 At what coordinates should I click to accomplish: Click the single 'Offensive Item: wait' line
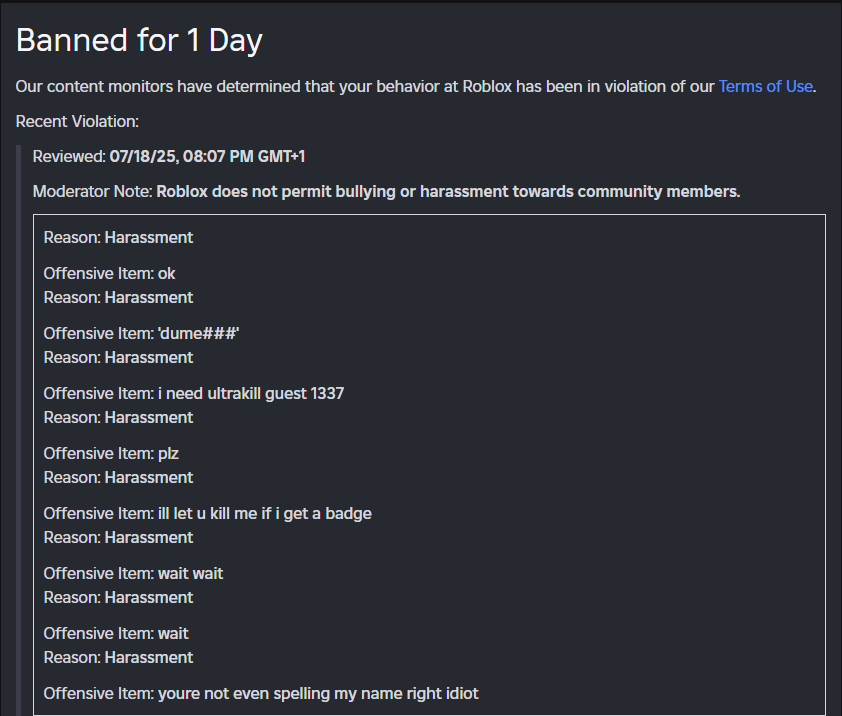[x=116, y=633]
